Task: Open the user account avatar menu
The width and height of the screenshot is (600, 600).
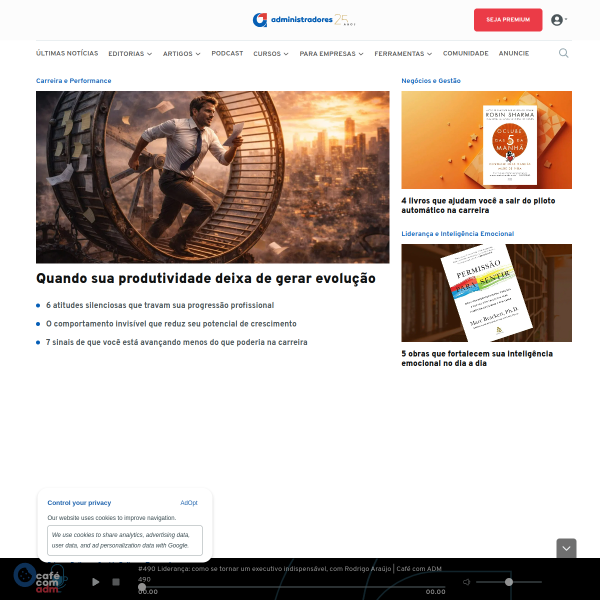Action: (557, 20)
